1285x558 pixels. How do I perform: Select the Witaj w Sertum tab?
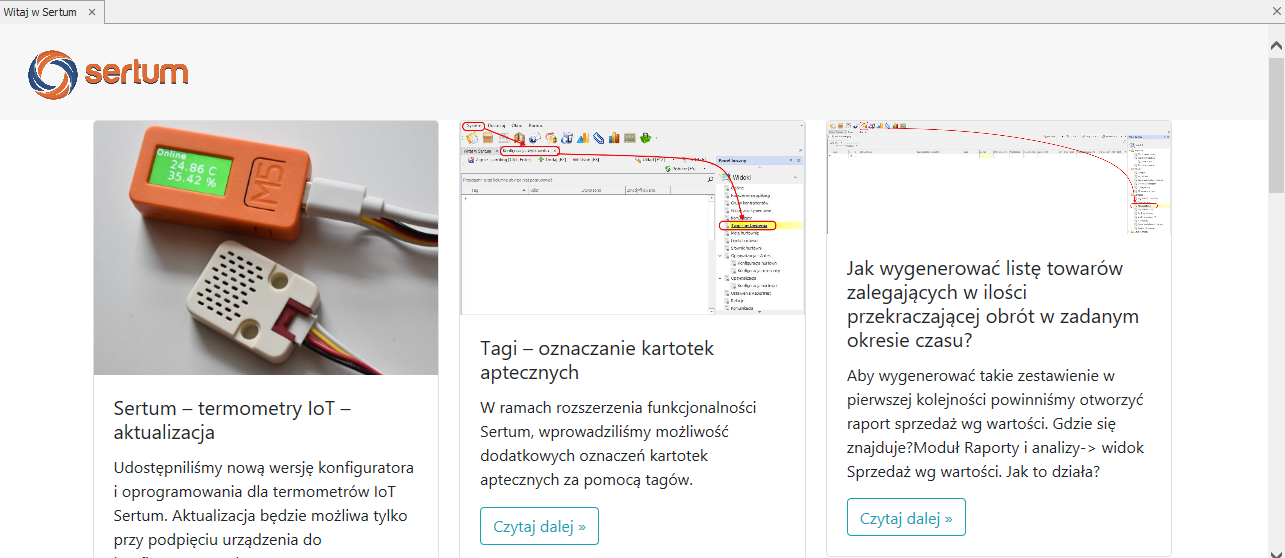[x=40, y=12]
